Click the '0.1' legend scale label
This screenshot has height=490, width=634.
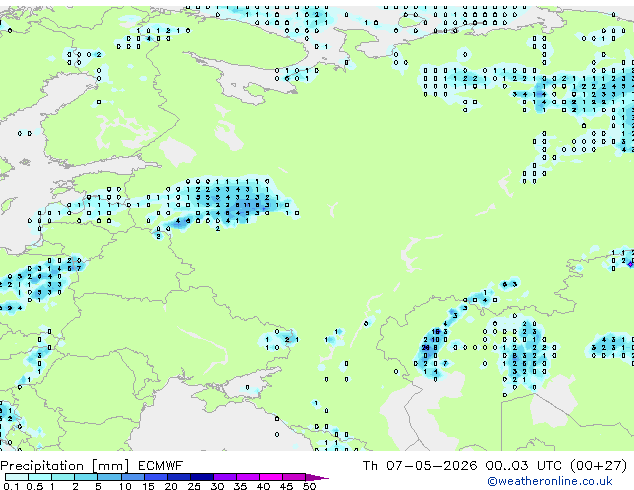(11, 486)
